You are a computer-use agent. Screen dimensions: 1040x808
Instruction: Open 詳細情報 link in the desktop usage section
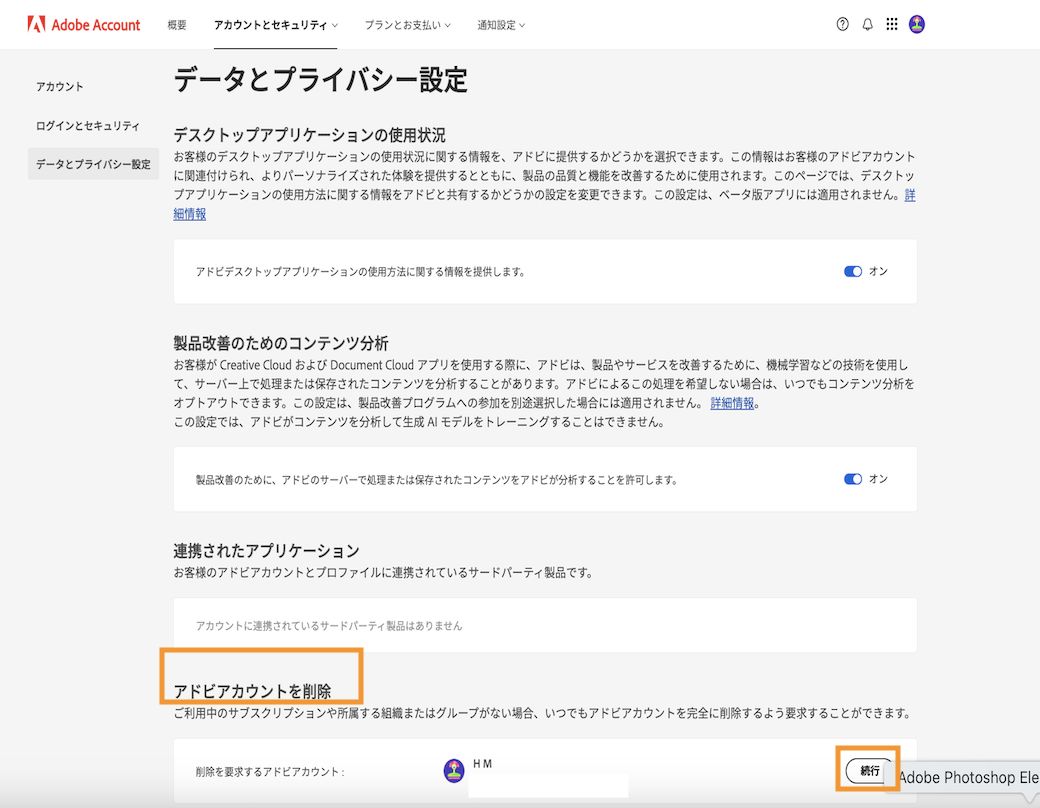(190, 213)
